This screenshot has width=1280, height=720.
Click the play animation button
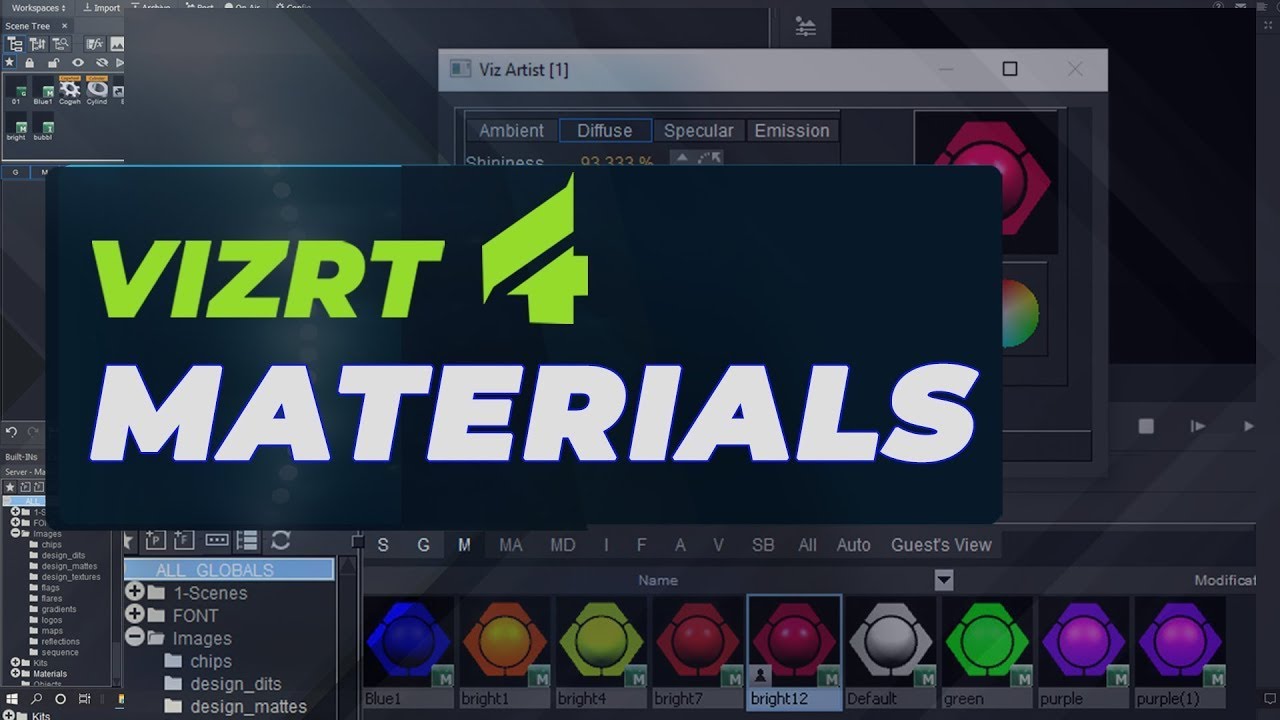(1248, 426)
